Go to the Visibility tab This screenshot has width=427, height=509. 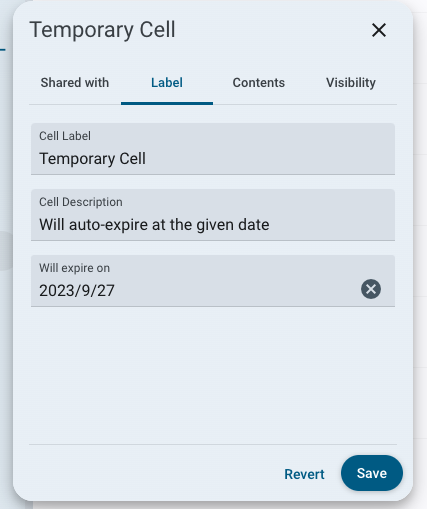[x=351, y=83]
